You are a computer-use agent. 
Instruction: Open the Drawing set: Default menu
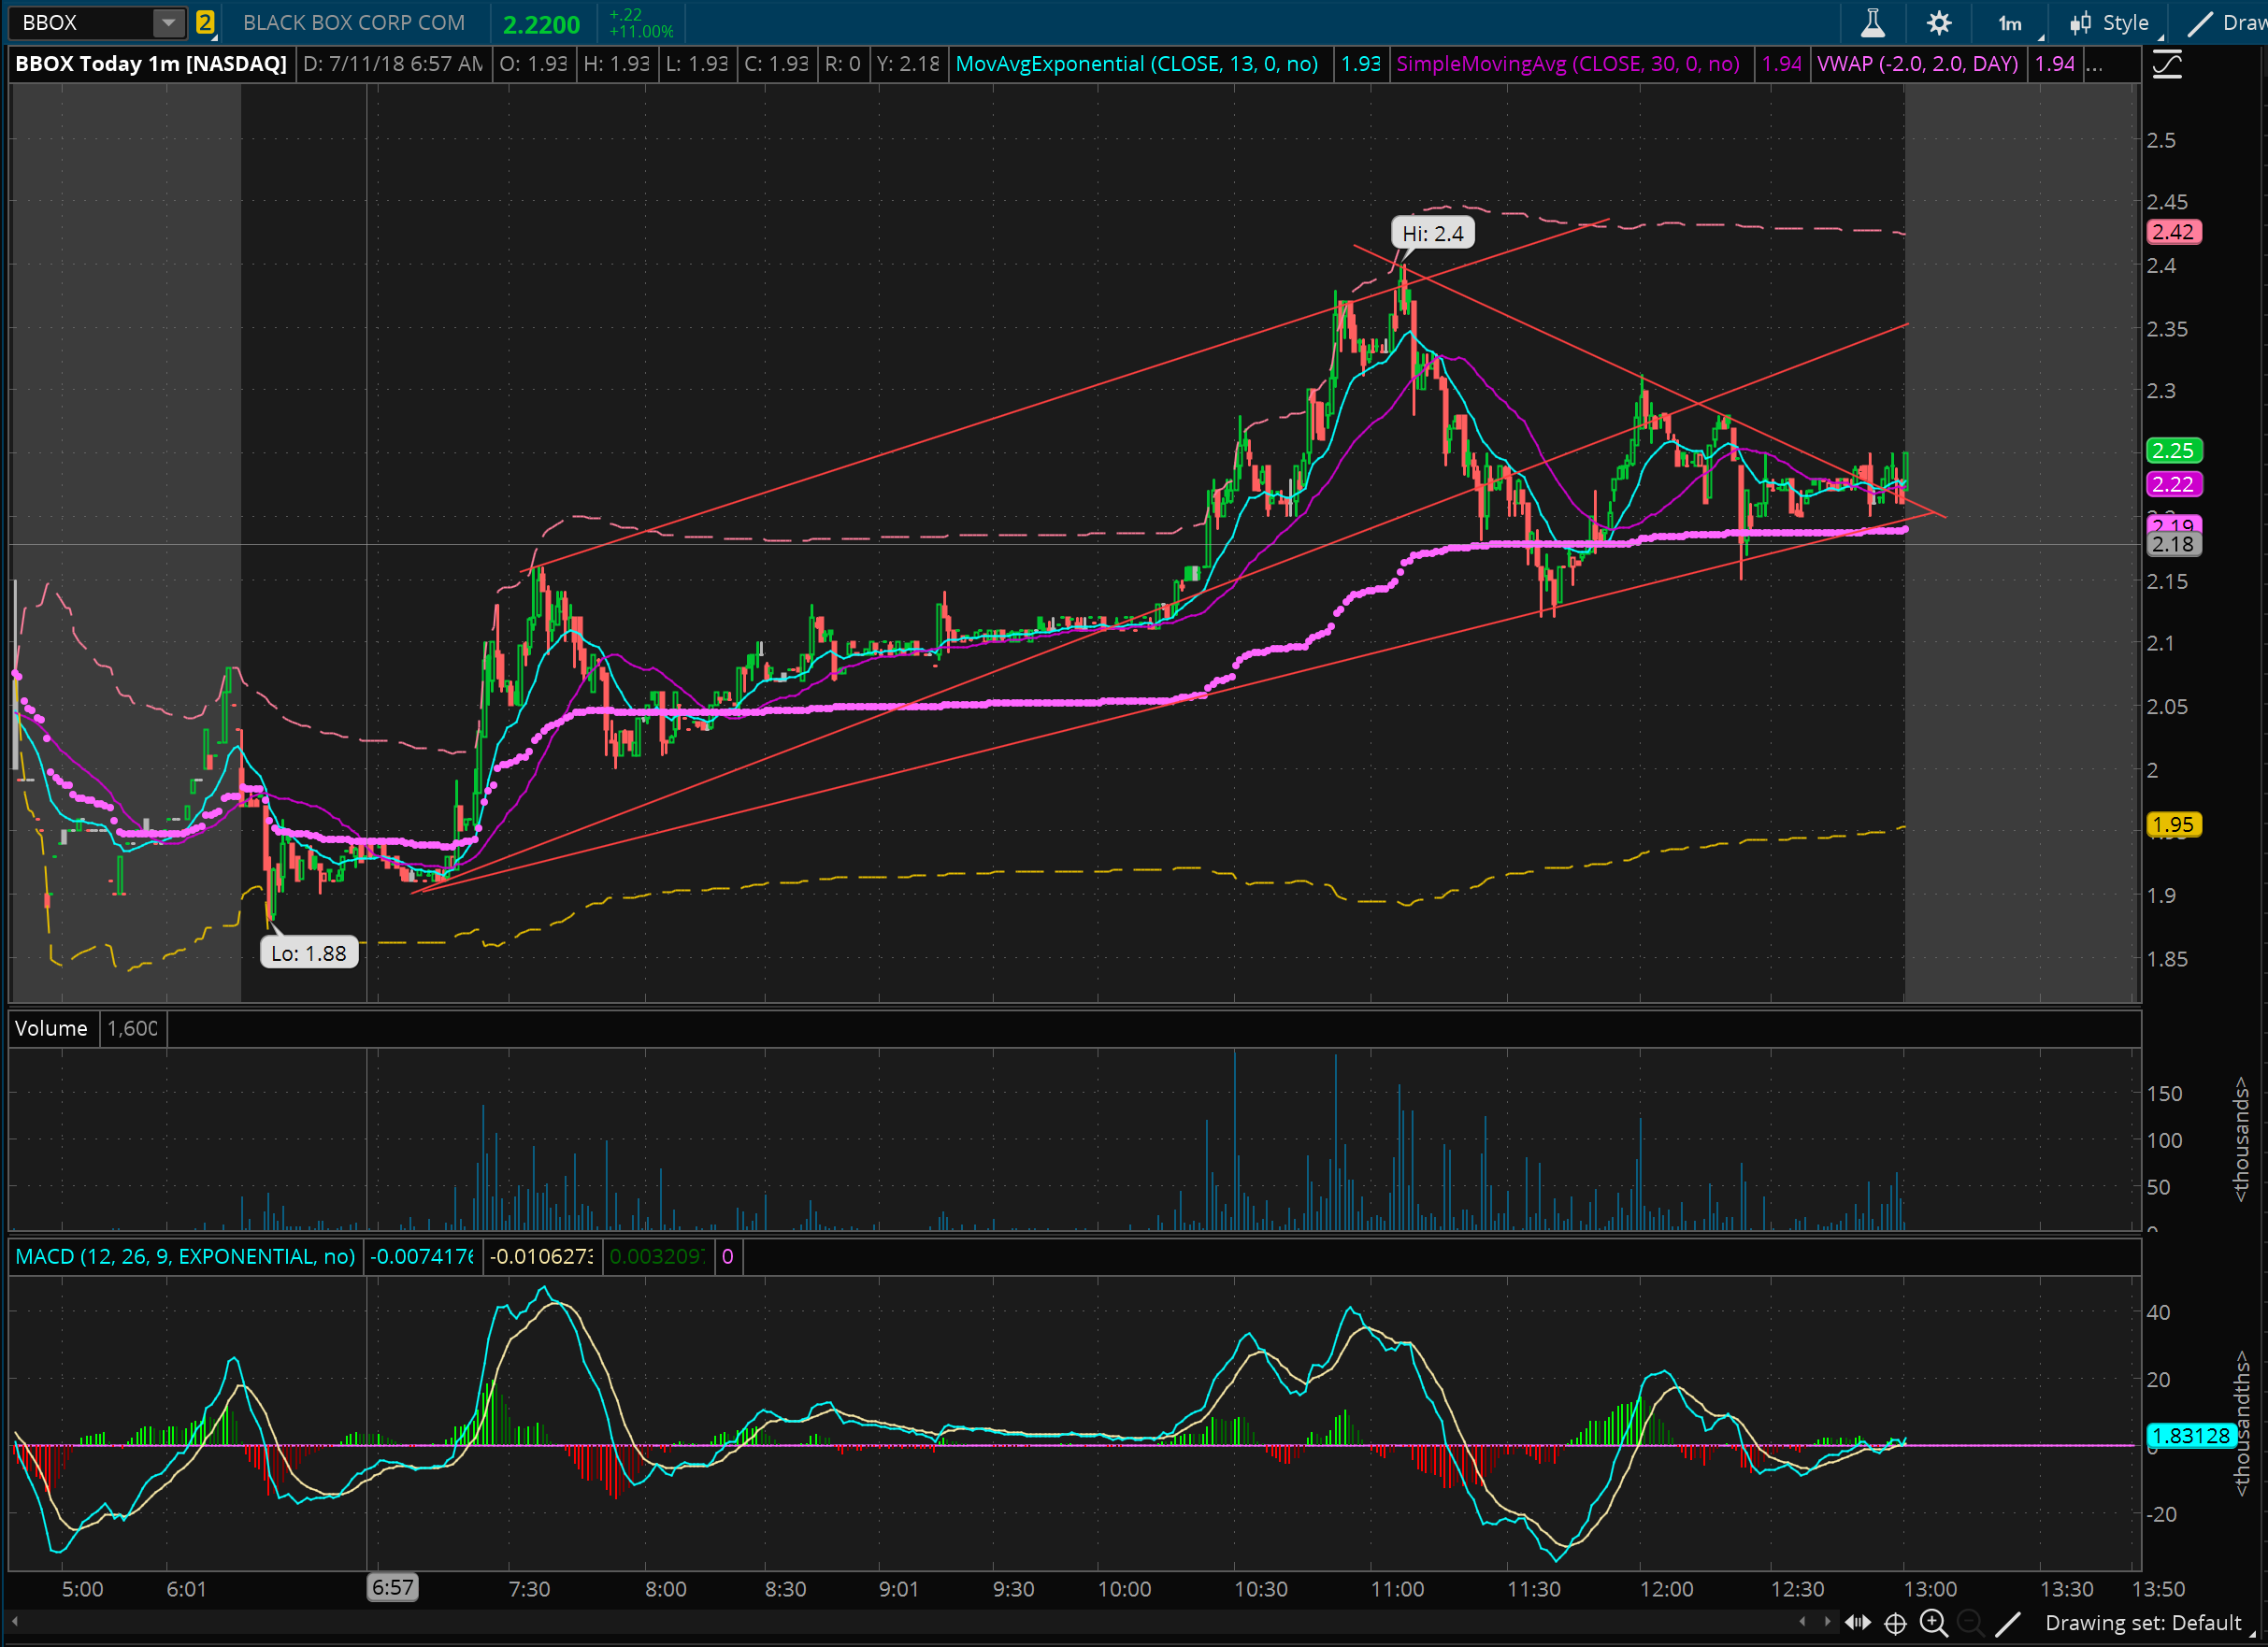click(2142, 1622)
